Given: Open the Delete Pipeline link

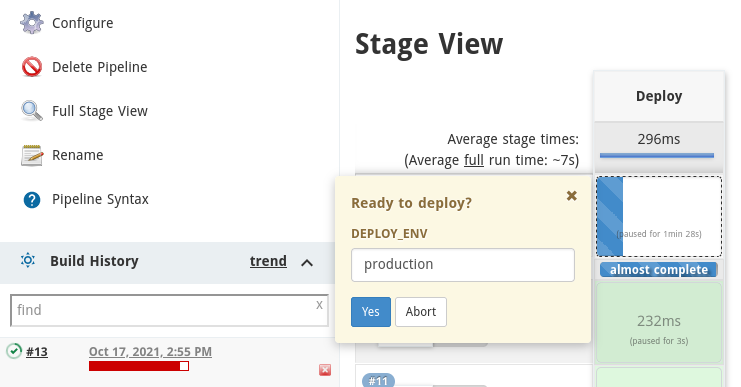Looking at the screenshot, I should pos(100,67).
